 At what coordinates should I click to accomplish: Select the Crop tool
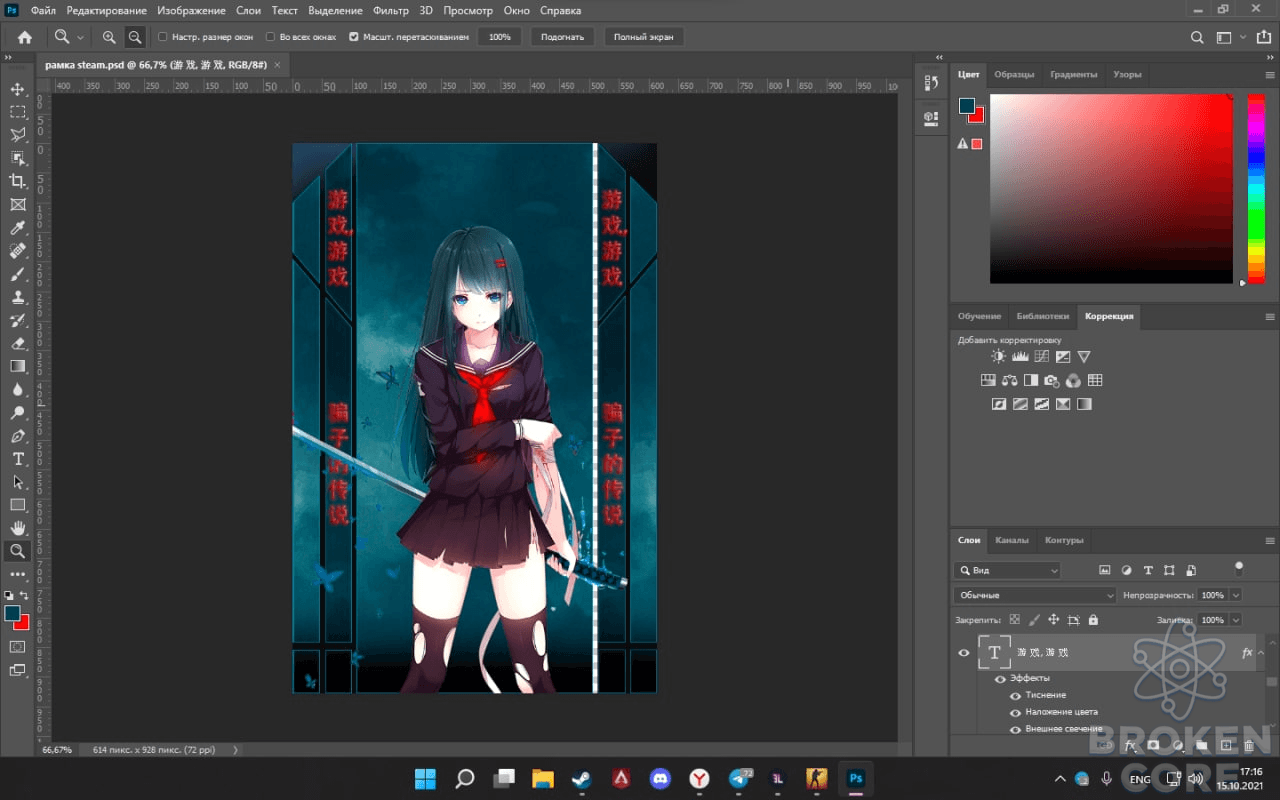click(18, 181)
